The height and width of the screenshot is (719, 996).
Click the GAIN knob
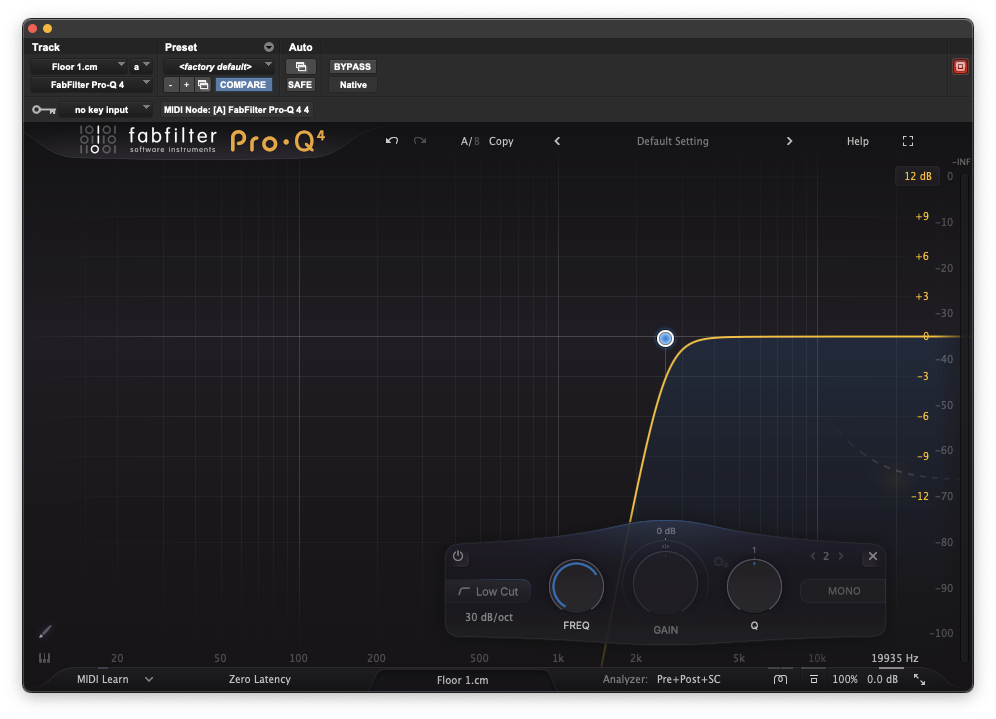(x=665, y=582)
